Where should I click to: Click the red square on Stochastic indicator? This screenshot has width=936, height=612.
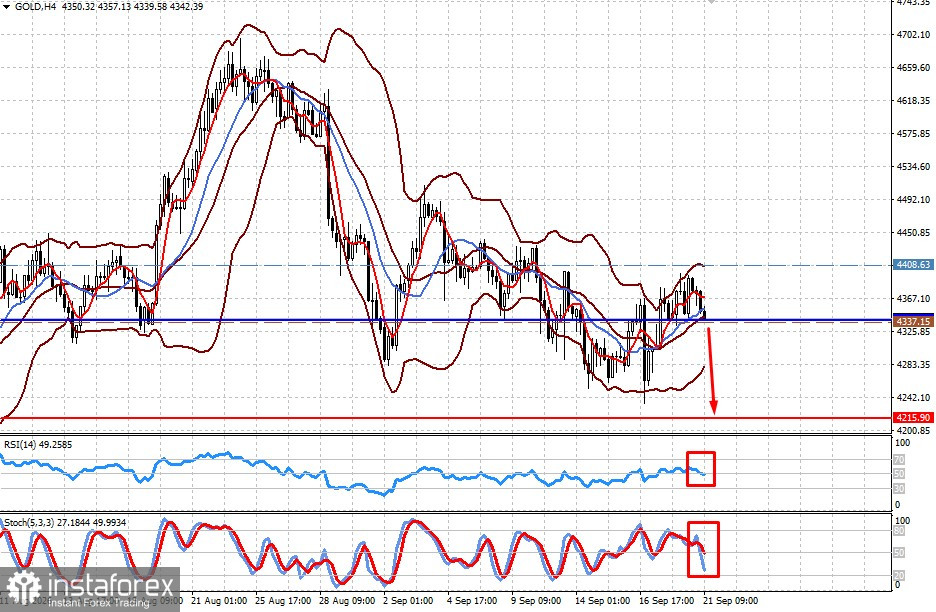(x=703, y=549)
